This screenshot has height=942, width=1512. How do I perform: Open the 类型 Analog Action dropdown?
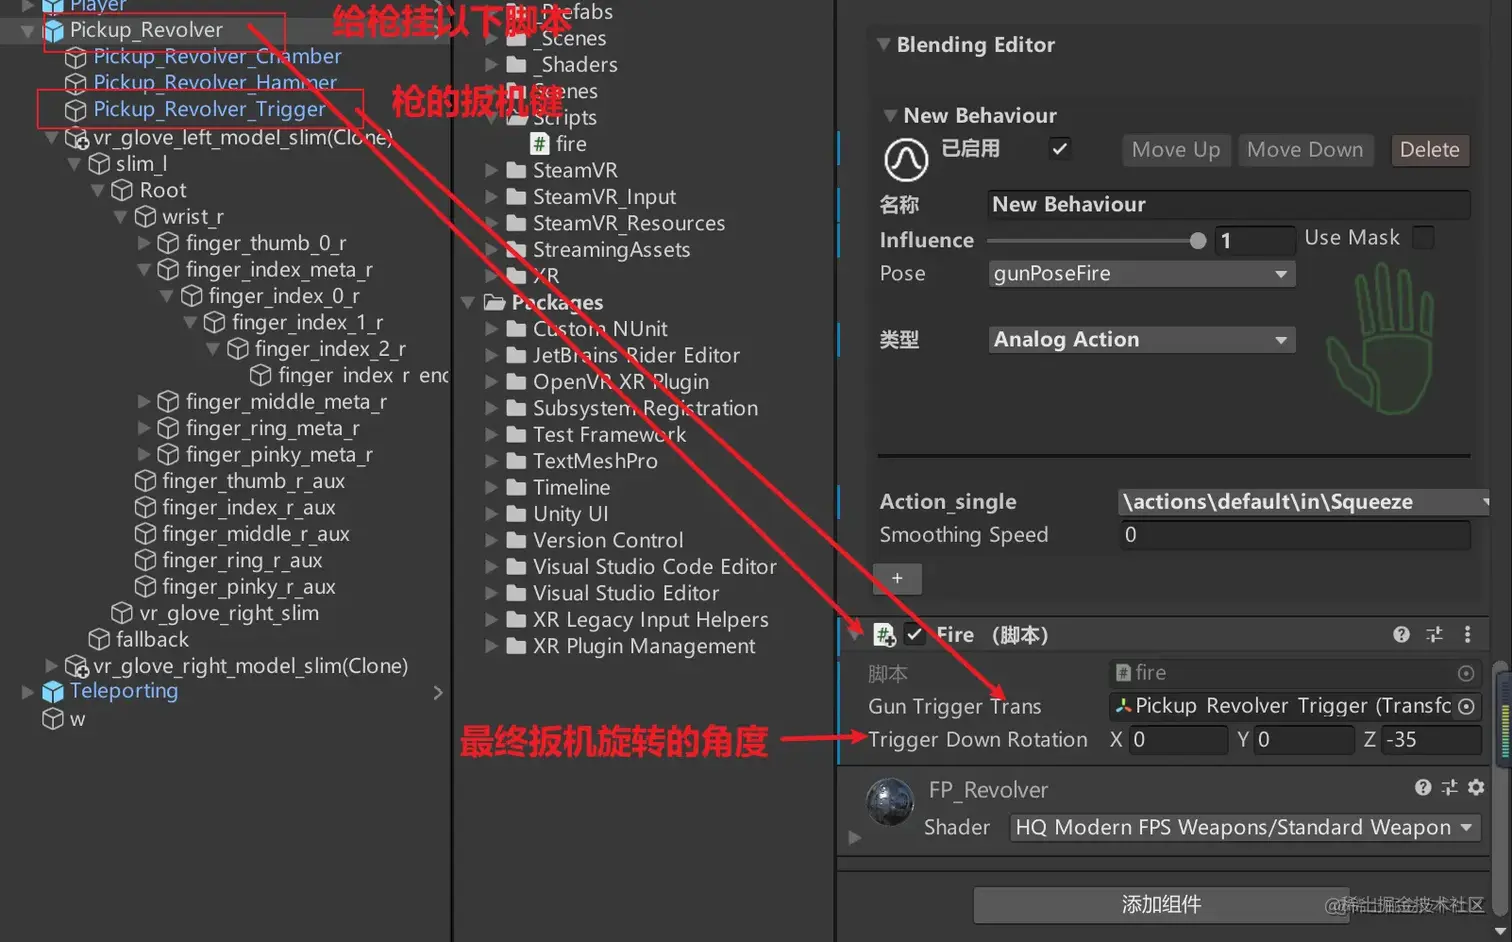1142,340
